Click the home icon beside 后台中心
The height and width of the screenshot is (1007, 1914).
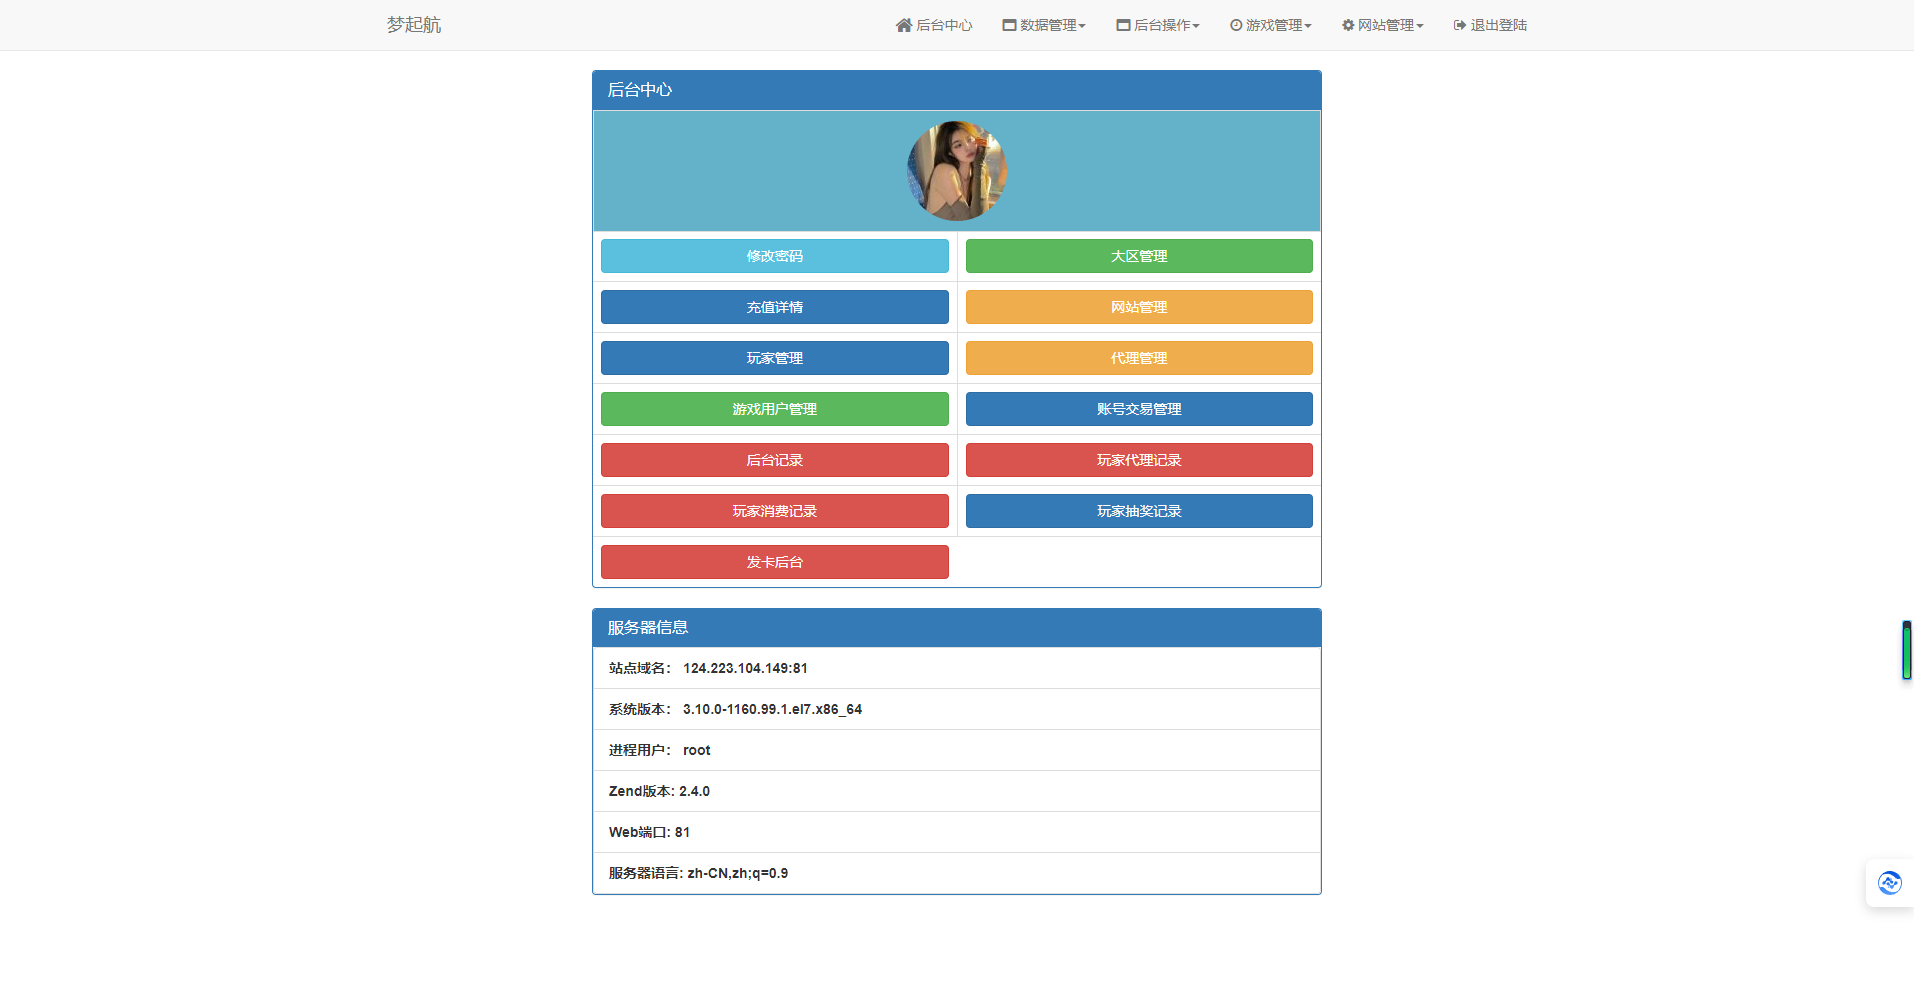(x=904, y=25)
